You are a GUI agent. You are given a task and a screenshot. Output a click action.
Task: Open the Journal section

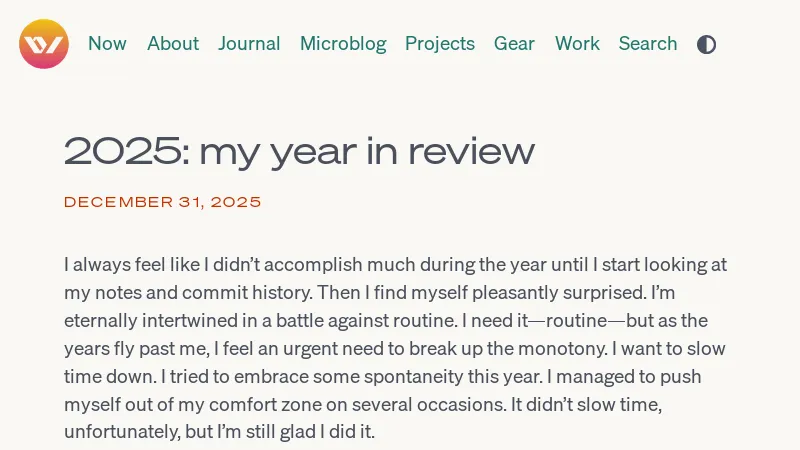[249, 44]
